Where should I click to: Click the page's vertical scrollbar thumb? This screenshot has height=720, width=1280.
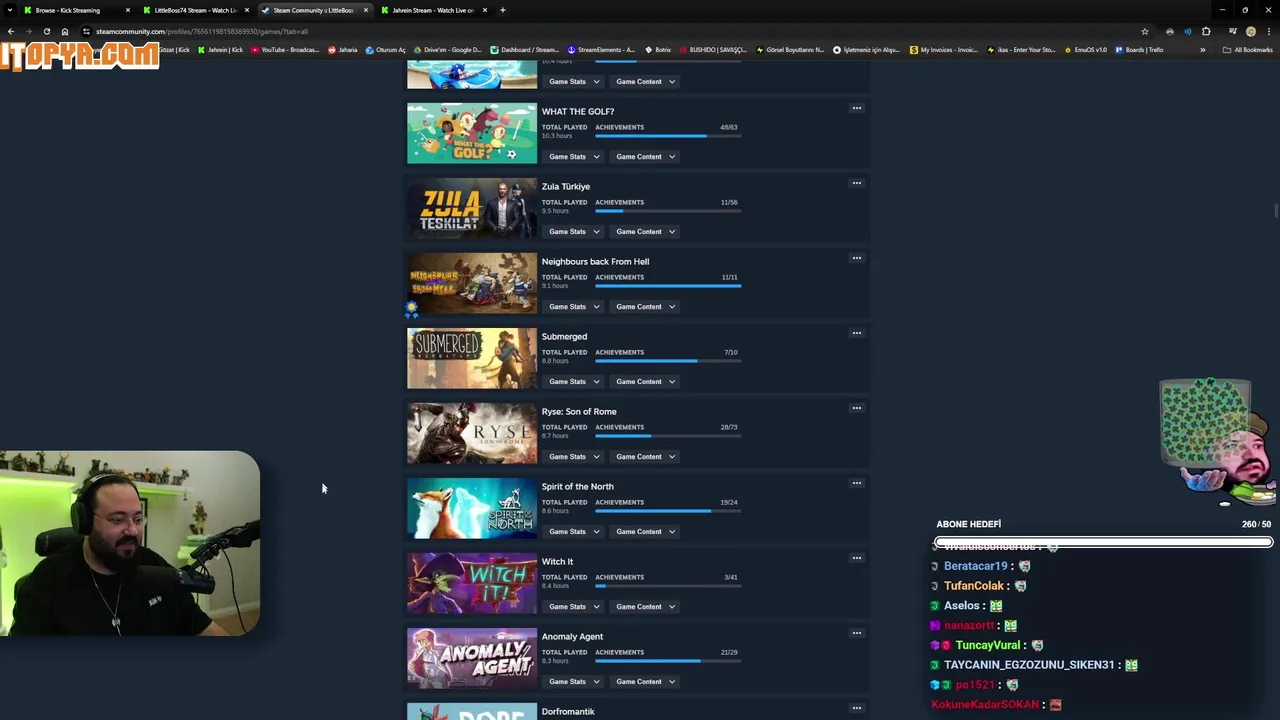point(1276,210)
